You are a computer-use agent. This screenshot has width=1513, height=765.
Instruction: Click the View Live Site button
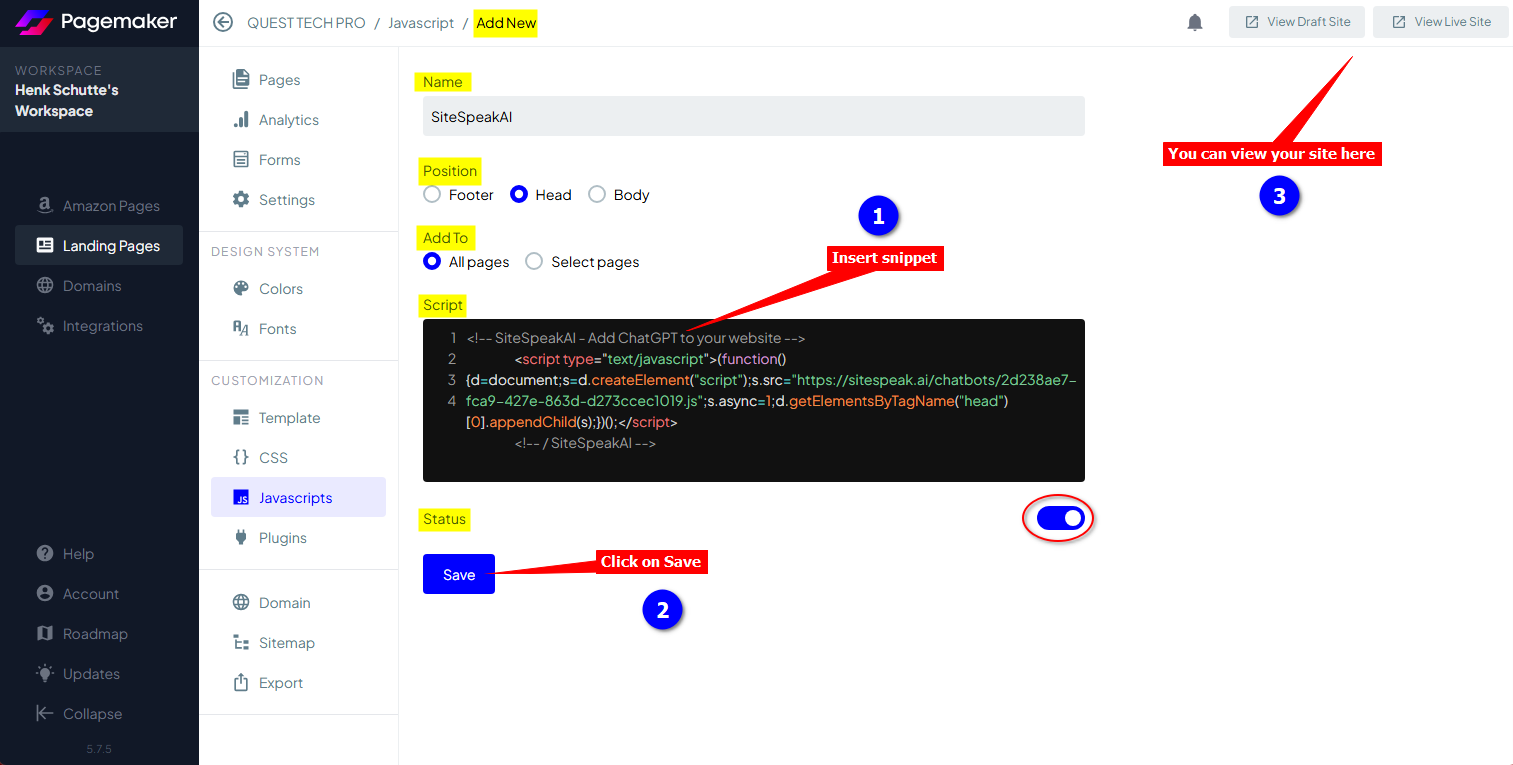[x=1441, y=22]
